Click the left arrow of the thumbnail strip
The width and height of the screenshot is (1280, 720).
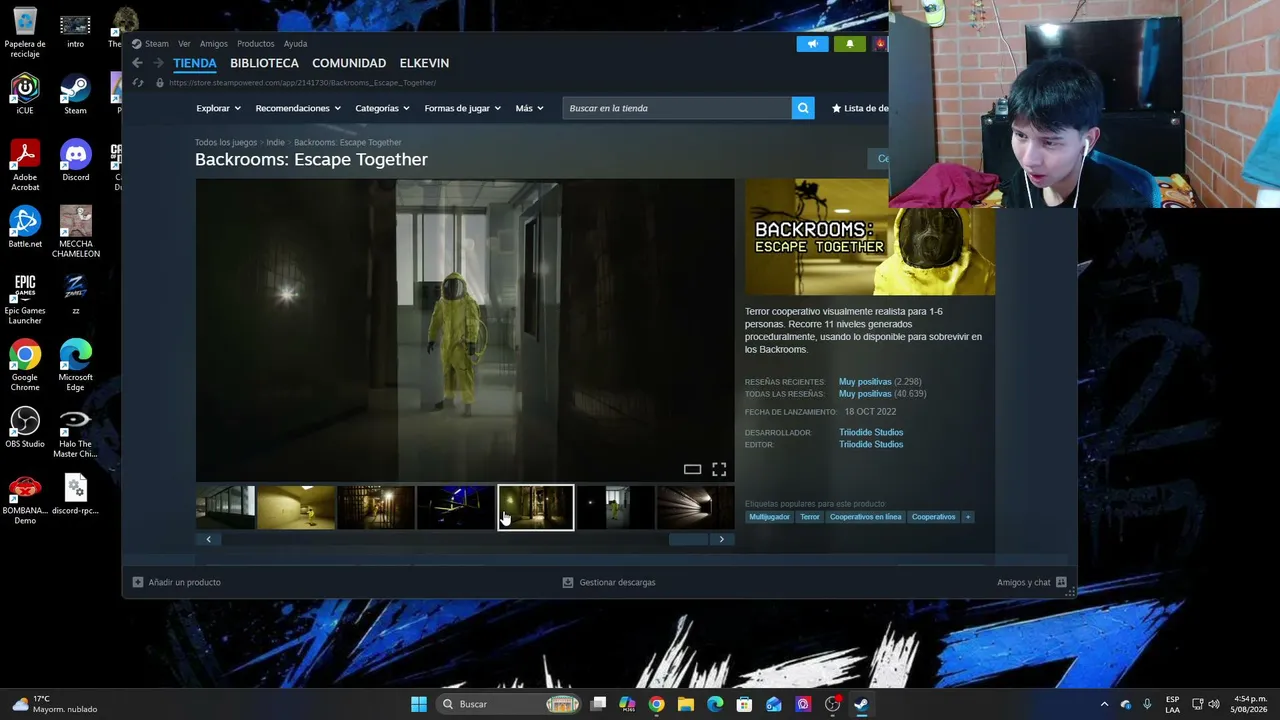point(208,539)
